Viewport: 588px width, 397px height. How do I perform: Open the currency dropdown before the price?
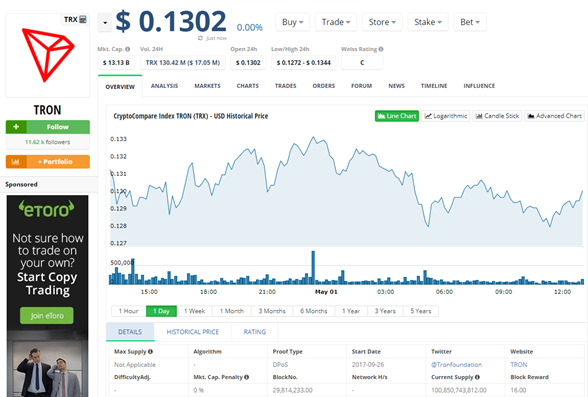(x=105, y=22)
